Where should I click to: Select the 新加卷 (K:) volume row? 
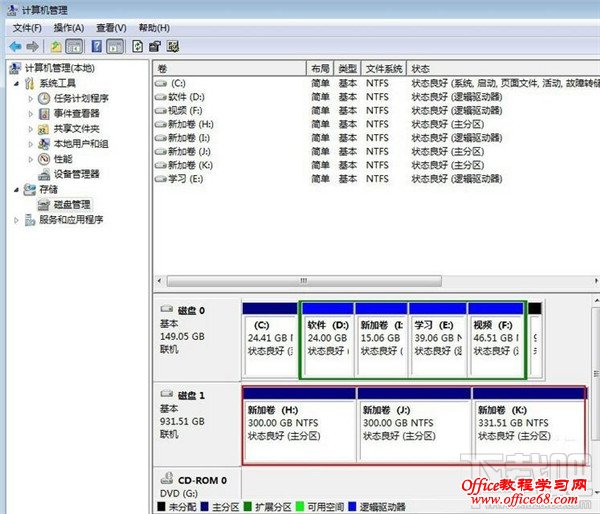377,165
